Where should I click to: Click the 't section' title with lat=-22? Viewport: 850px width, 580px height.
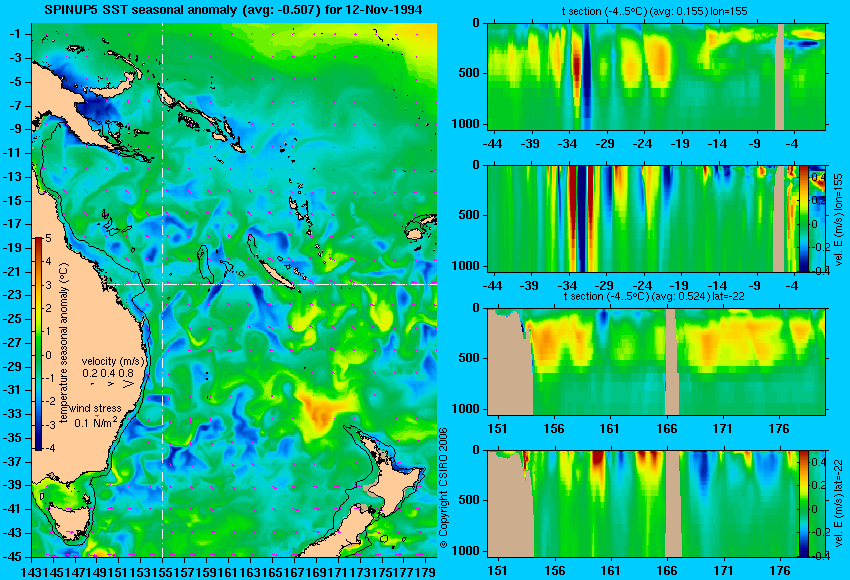coord(654,296)
